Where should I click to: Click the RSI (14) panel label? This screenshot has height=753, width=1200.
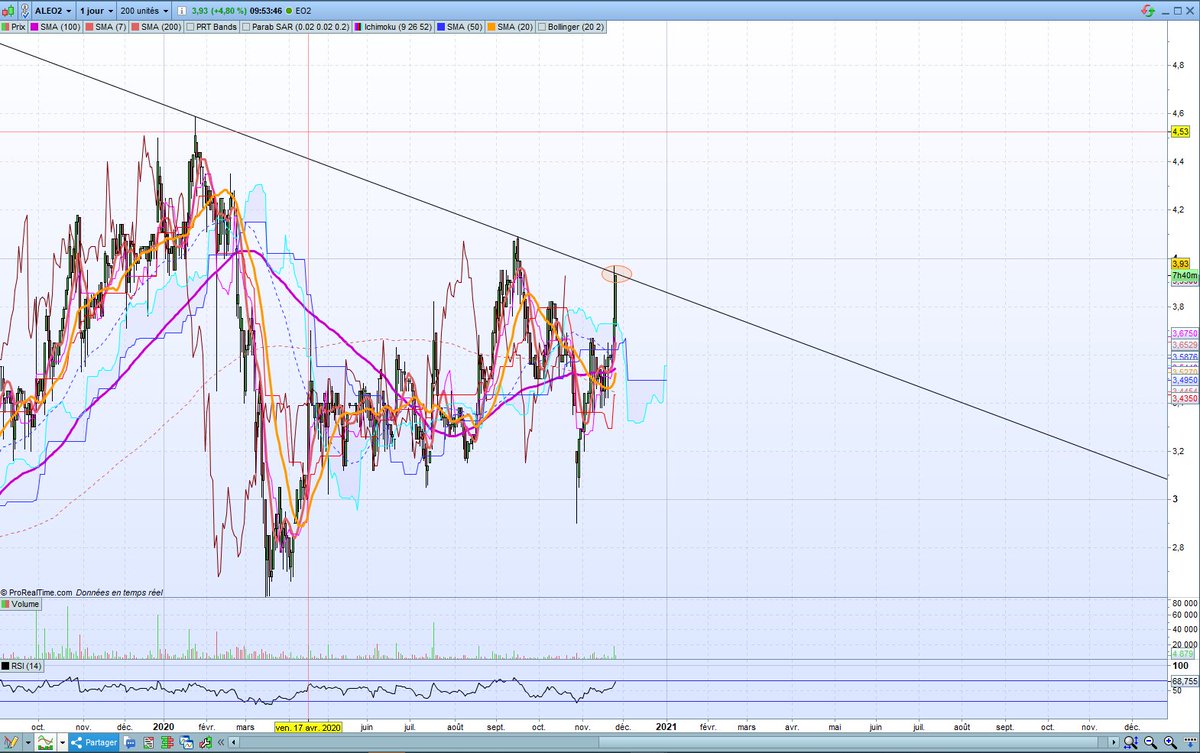point(22,666)
